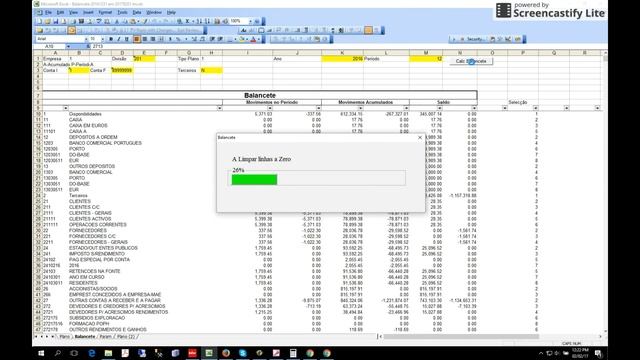Apply Percent style icon
640x360 pixels.
point(178,39)
